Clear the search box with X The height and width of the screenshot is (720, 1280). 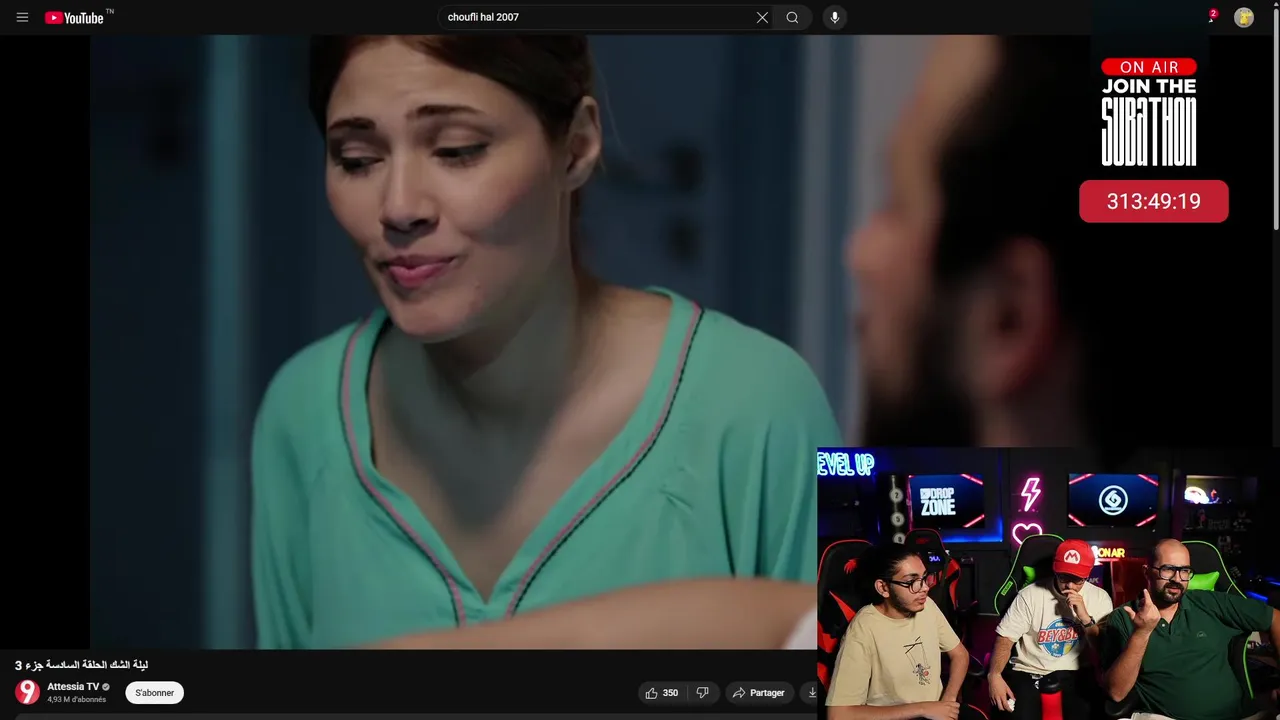coord(762,17)
